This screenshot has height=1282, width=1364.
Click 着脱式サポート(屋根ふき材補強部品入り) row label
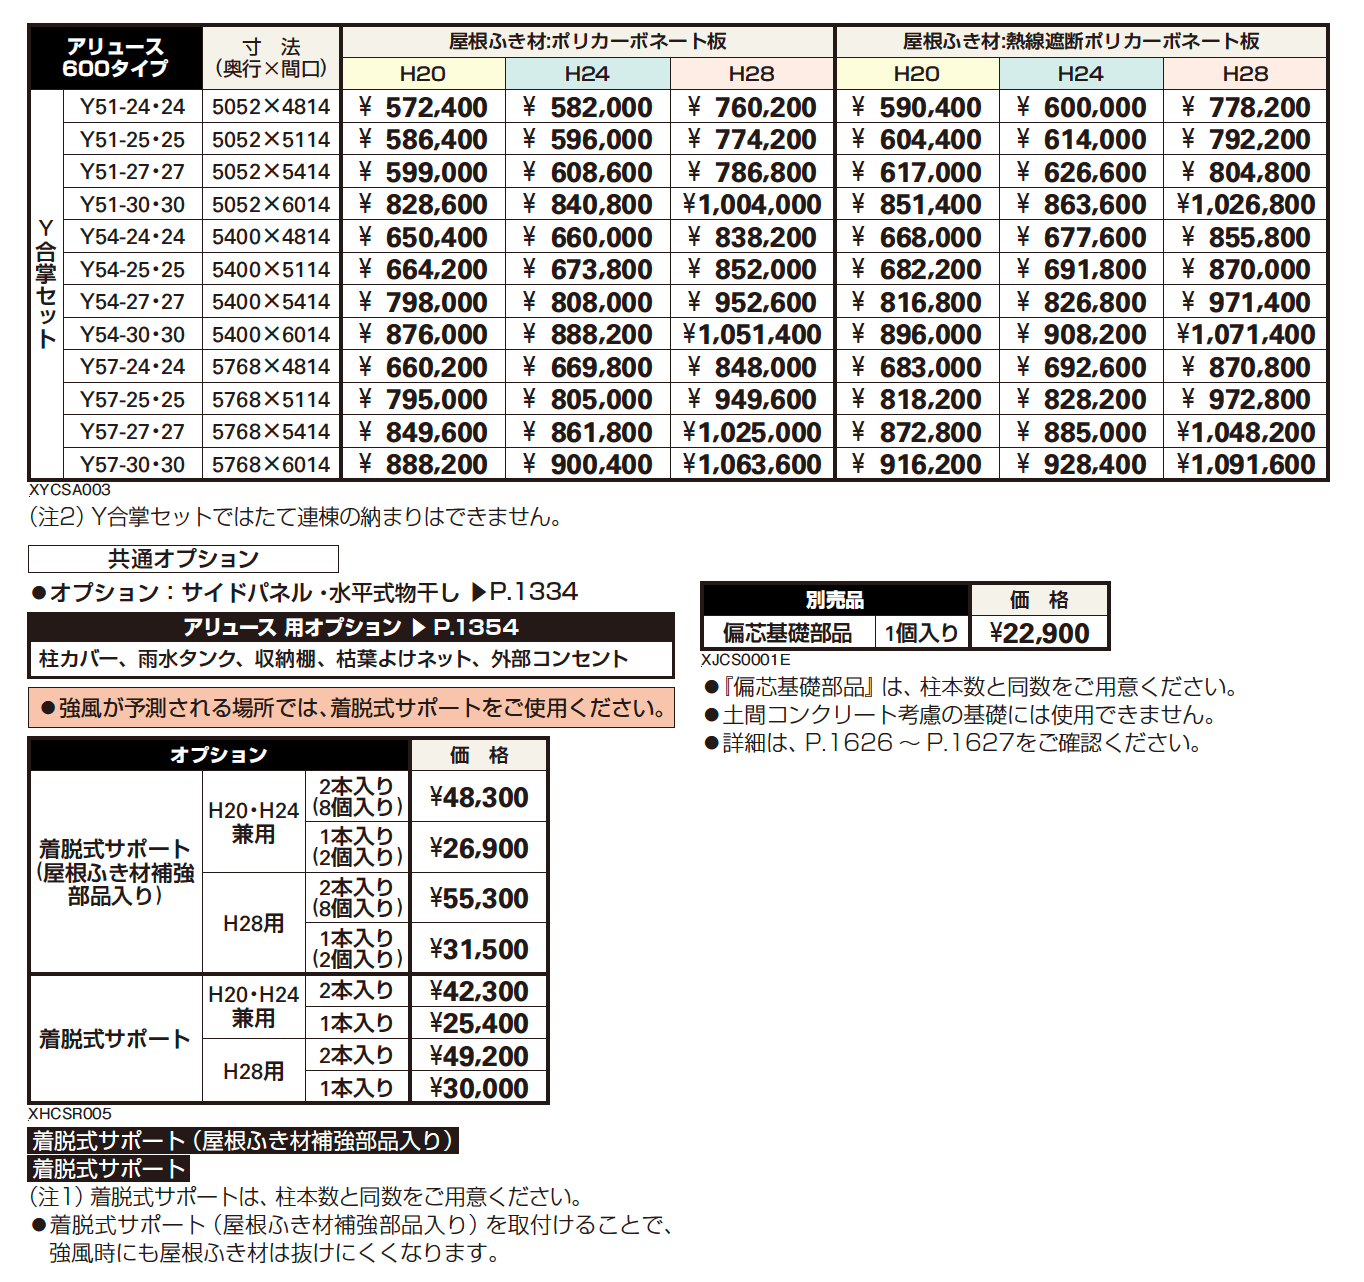pos(116,872)
